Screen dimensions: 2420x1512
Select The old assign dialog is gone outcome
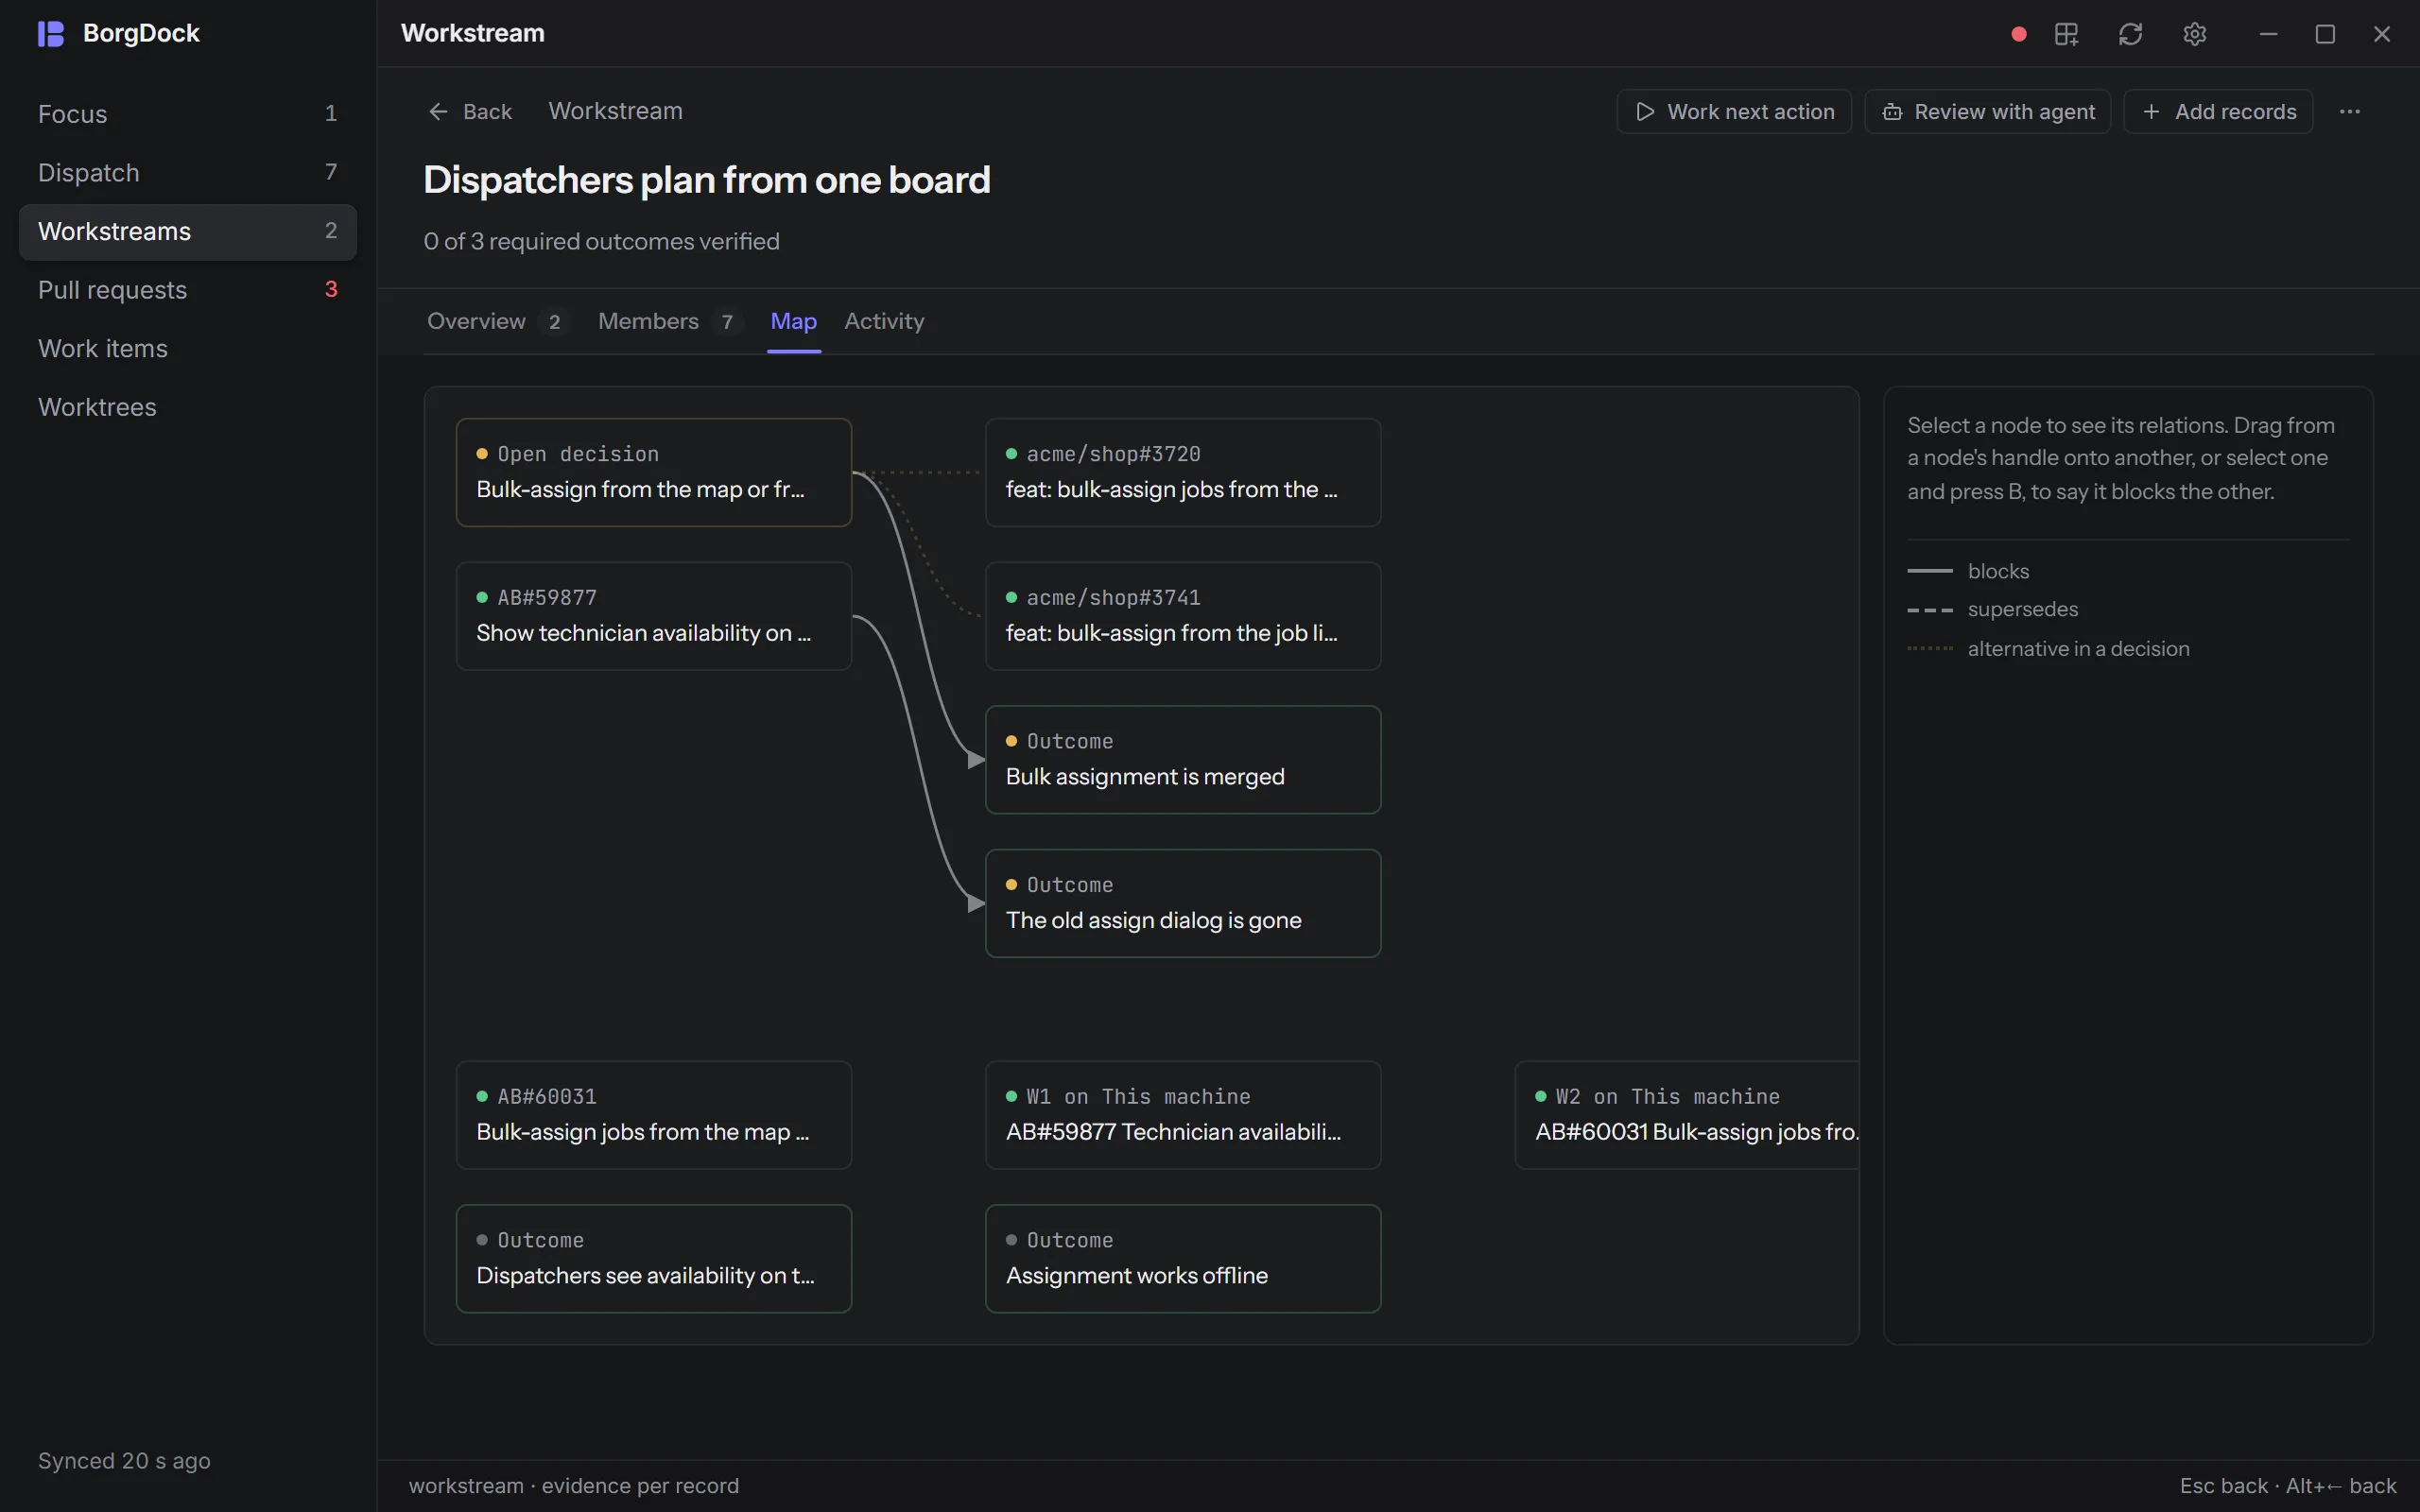click(x=1183, y=904)
